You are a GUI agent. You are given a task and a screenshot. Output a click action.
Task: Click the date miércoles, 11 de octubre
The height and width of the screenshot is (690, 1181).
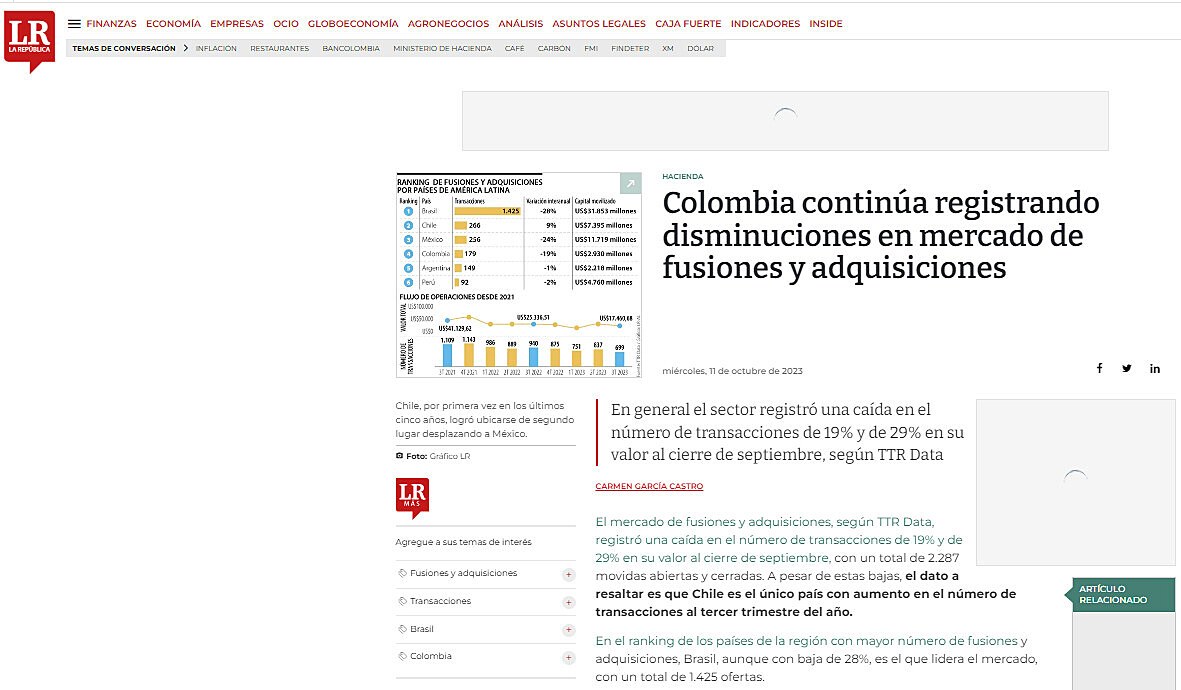732,371
